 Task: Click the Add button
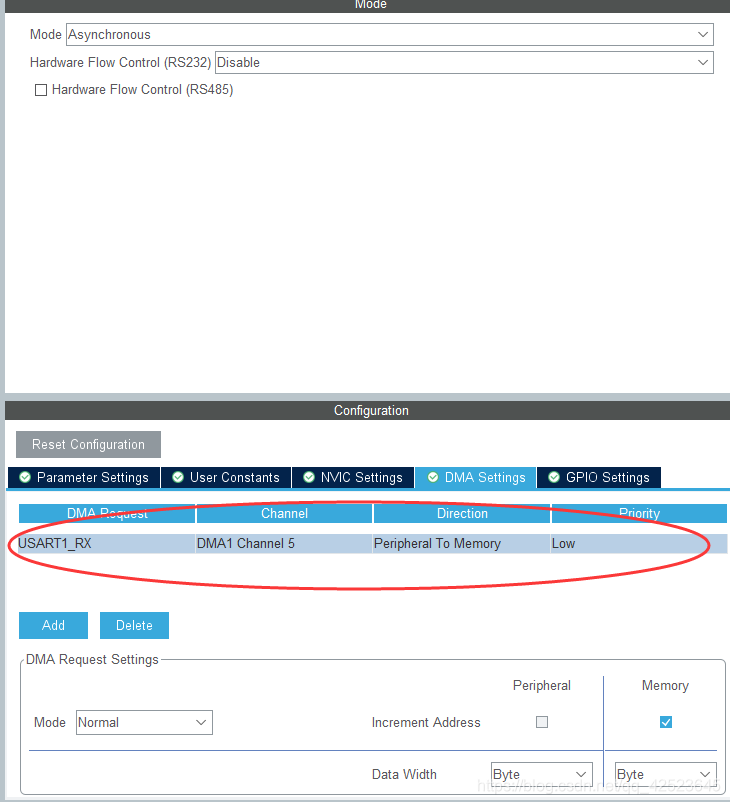(x=53, y=626)
